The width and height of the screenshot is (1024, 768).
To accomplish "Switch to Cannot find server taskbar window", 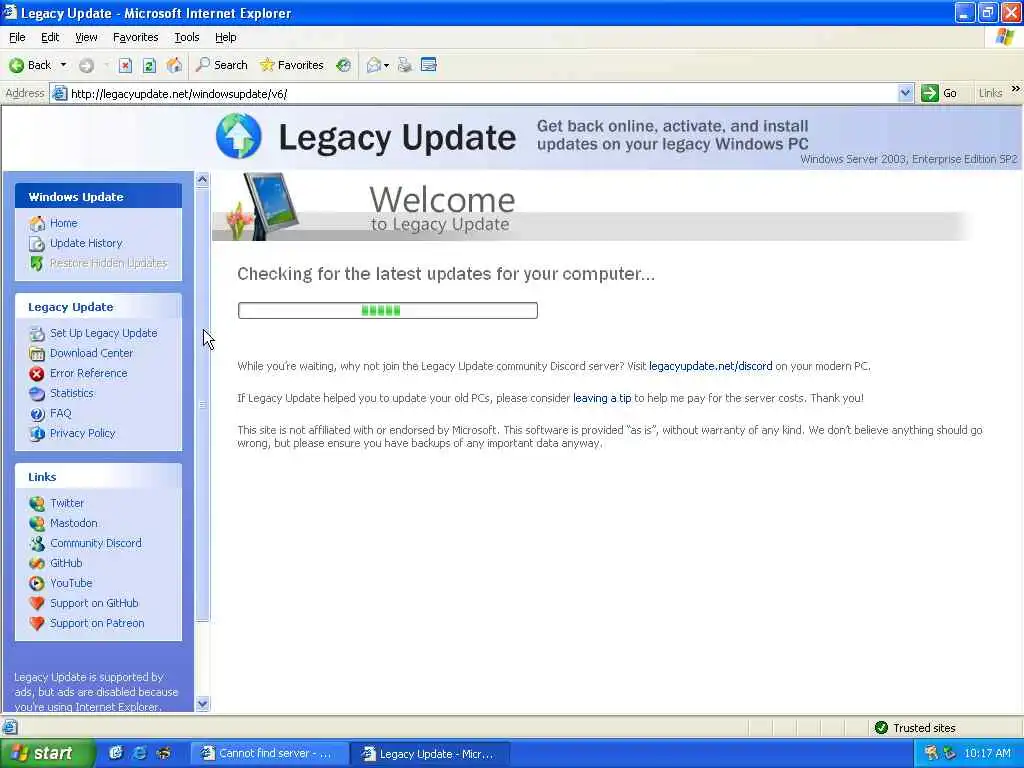I will point(268,754).
